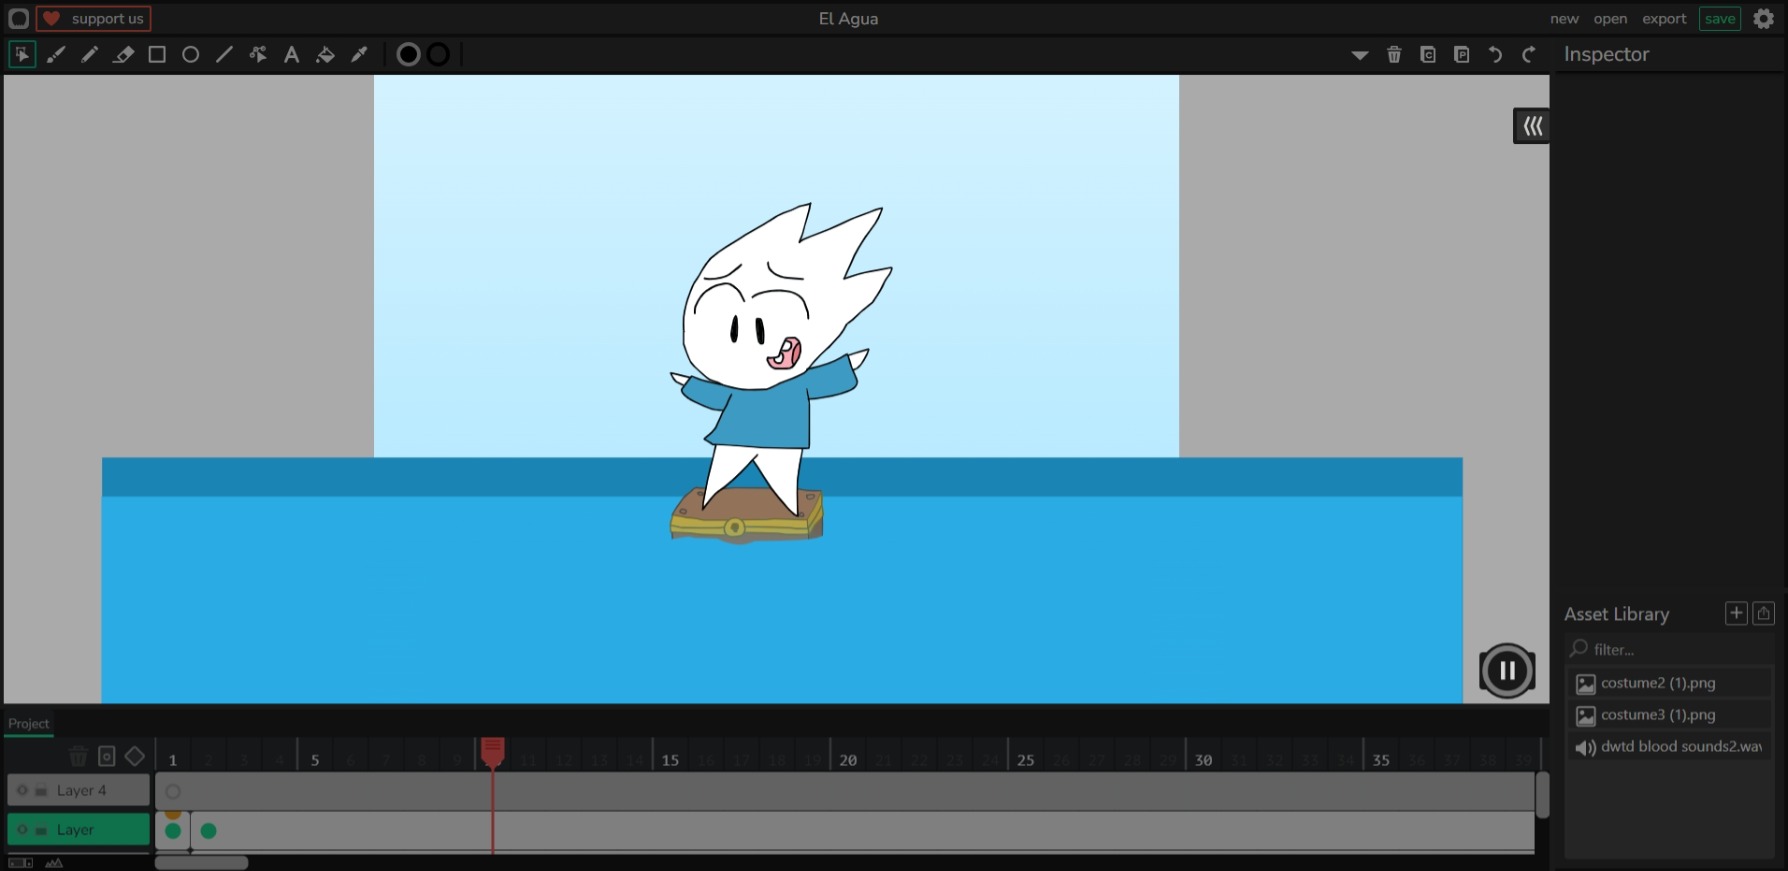Select the Fill Bucket tool

coord(325,54)
